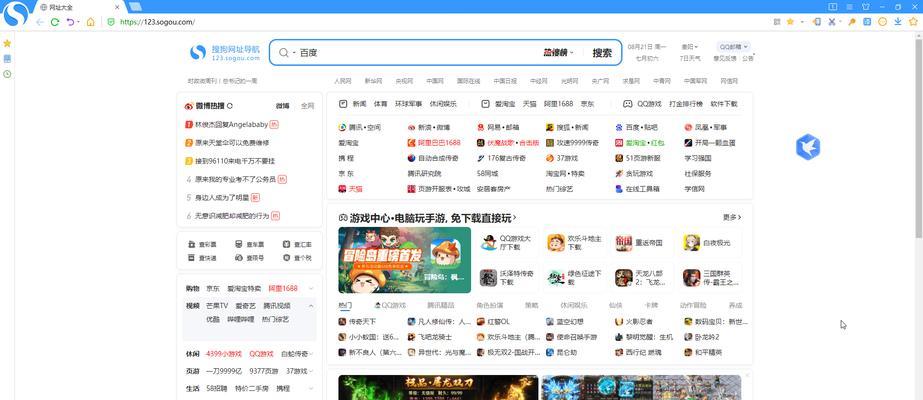Open a new tab with the tab-bar button

click(135, 6)
